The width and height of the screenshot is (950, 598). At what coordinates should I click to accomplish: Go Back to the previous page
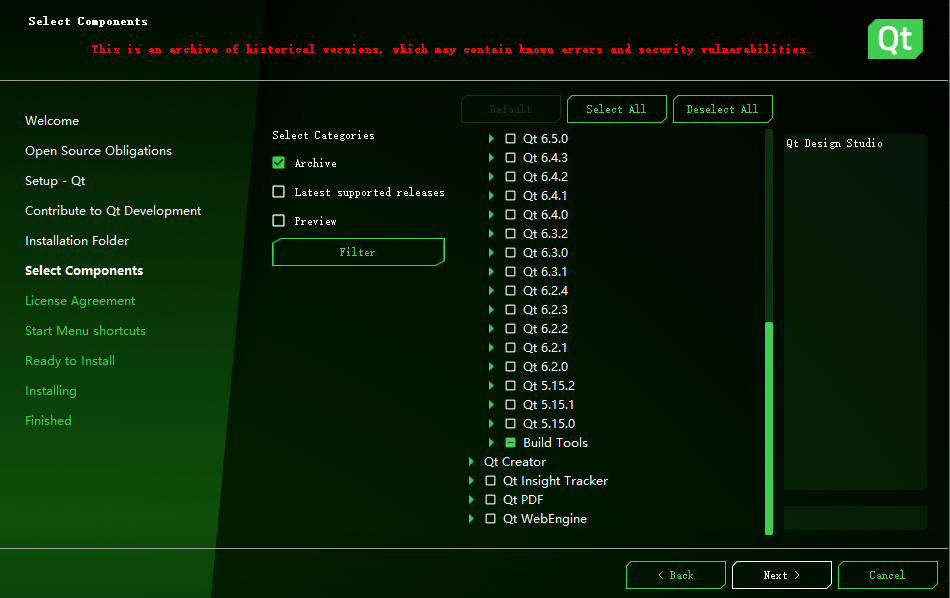[676, 575]
